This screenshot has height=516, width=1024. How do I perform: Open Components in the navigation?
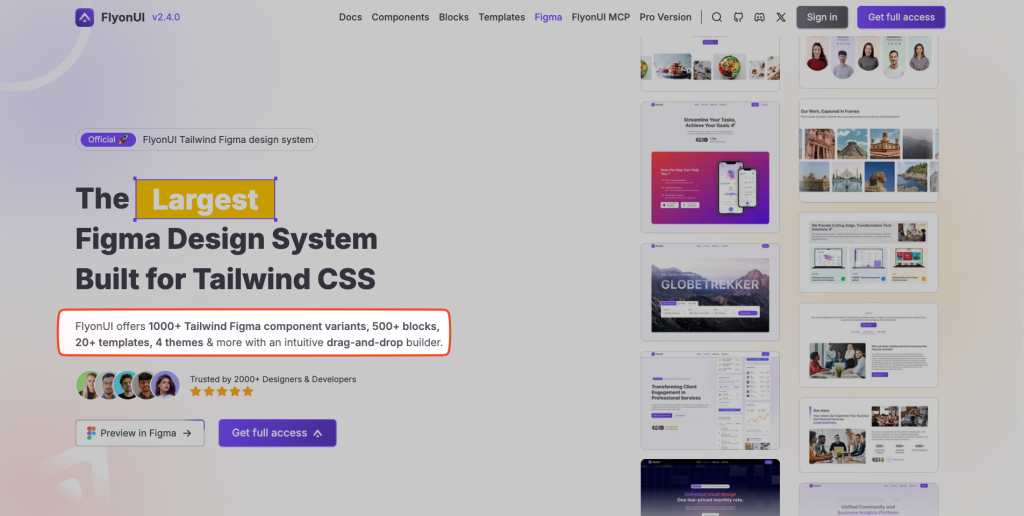400,18
